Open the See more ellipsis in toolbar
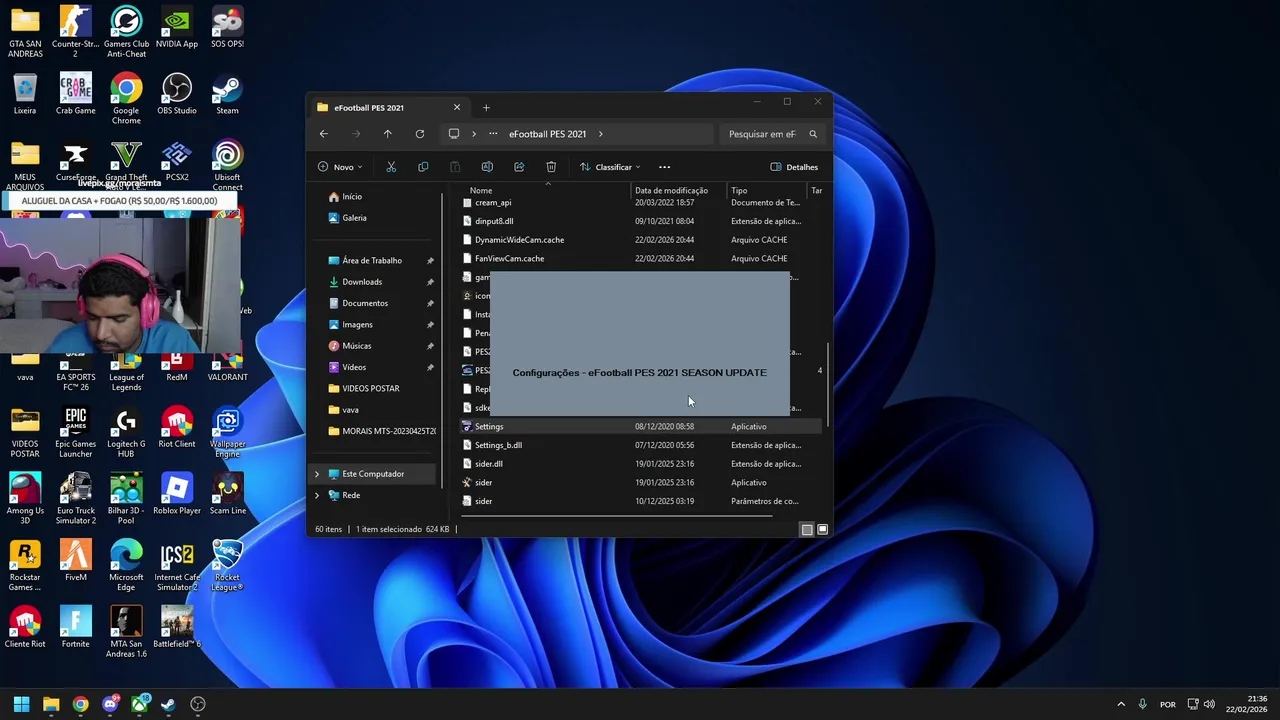Viewport: 1280px width, 720px height. 664,167
